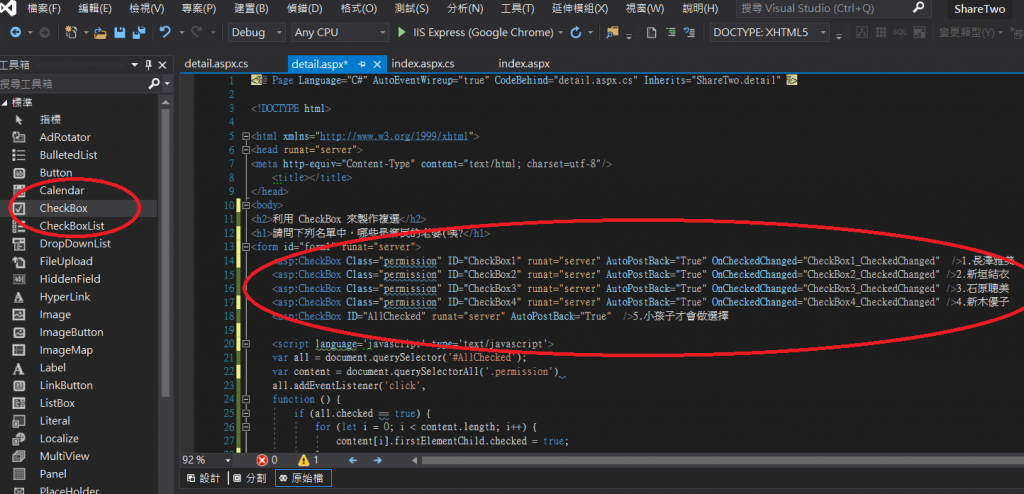Click the new project icon in toolbar
This screenshot has height=494, width=1024.
(x=72, y=33)
